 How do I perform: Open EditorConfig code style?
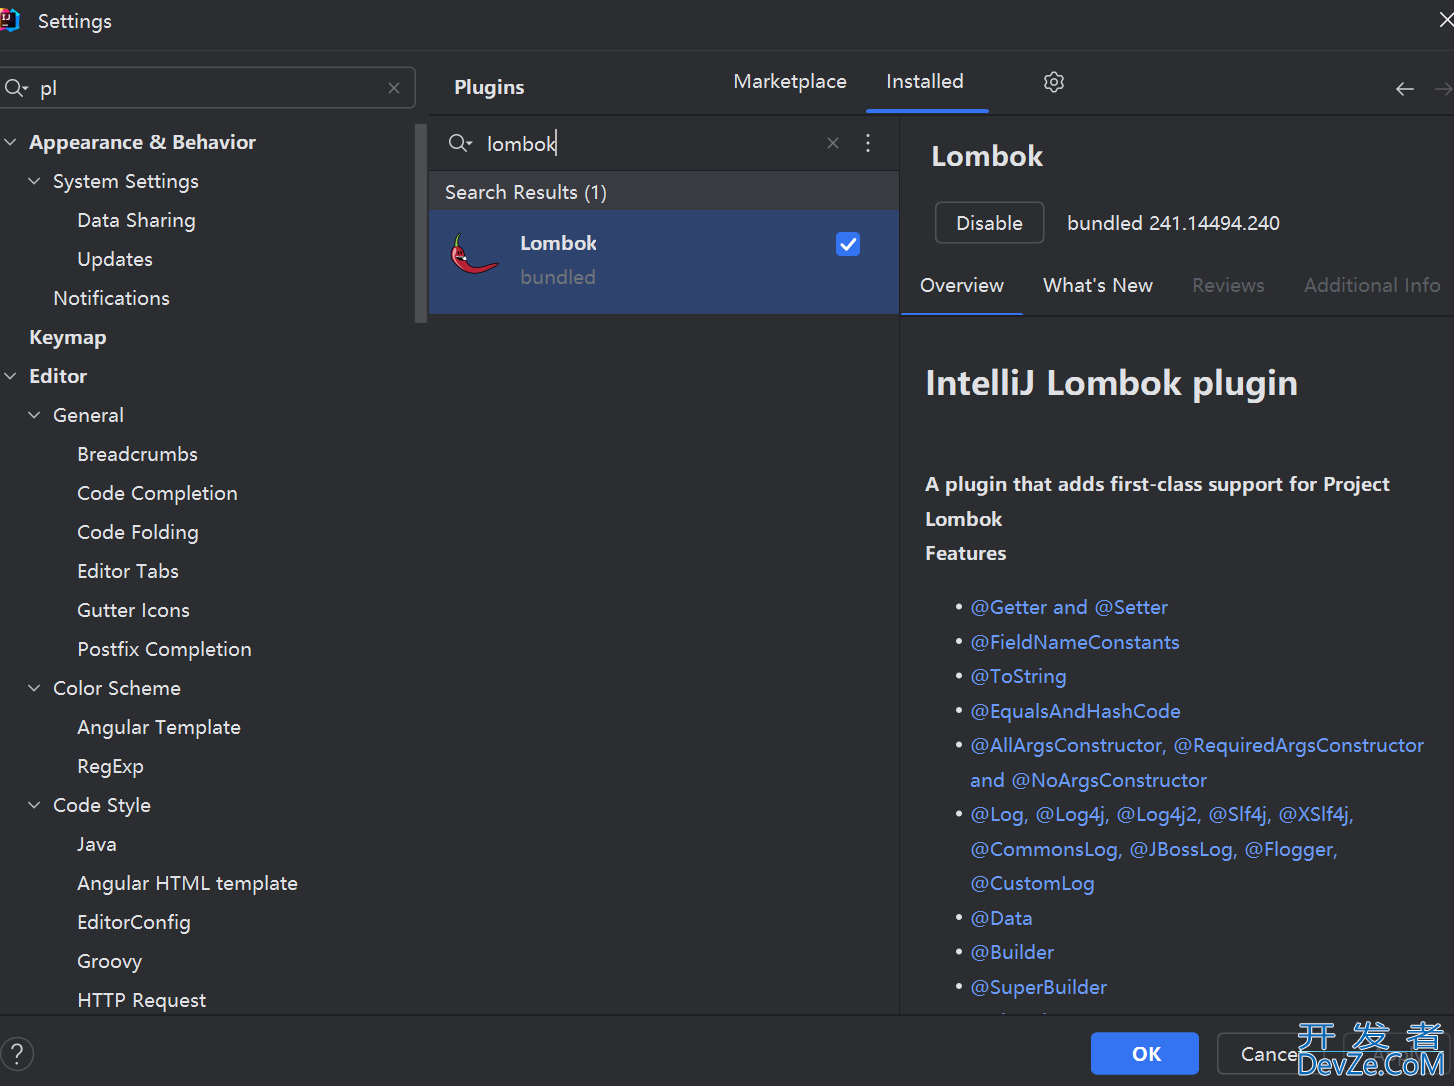pyautogui.click(x=133, y=922)
